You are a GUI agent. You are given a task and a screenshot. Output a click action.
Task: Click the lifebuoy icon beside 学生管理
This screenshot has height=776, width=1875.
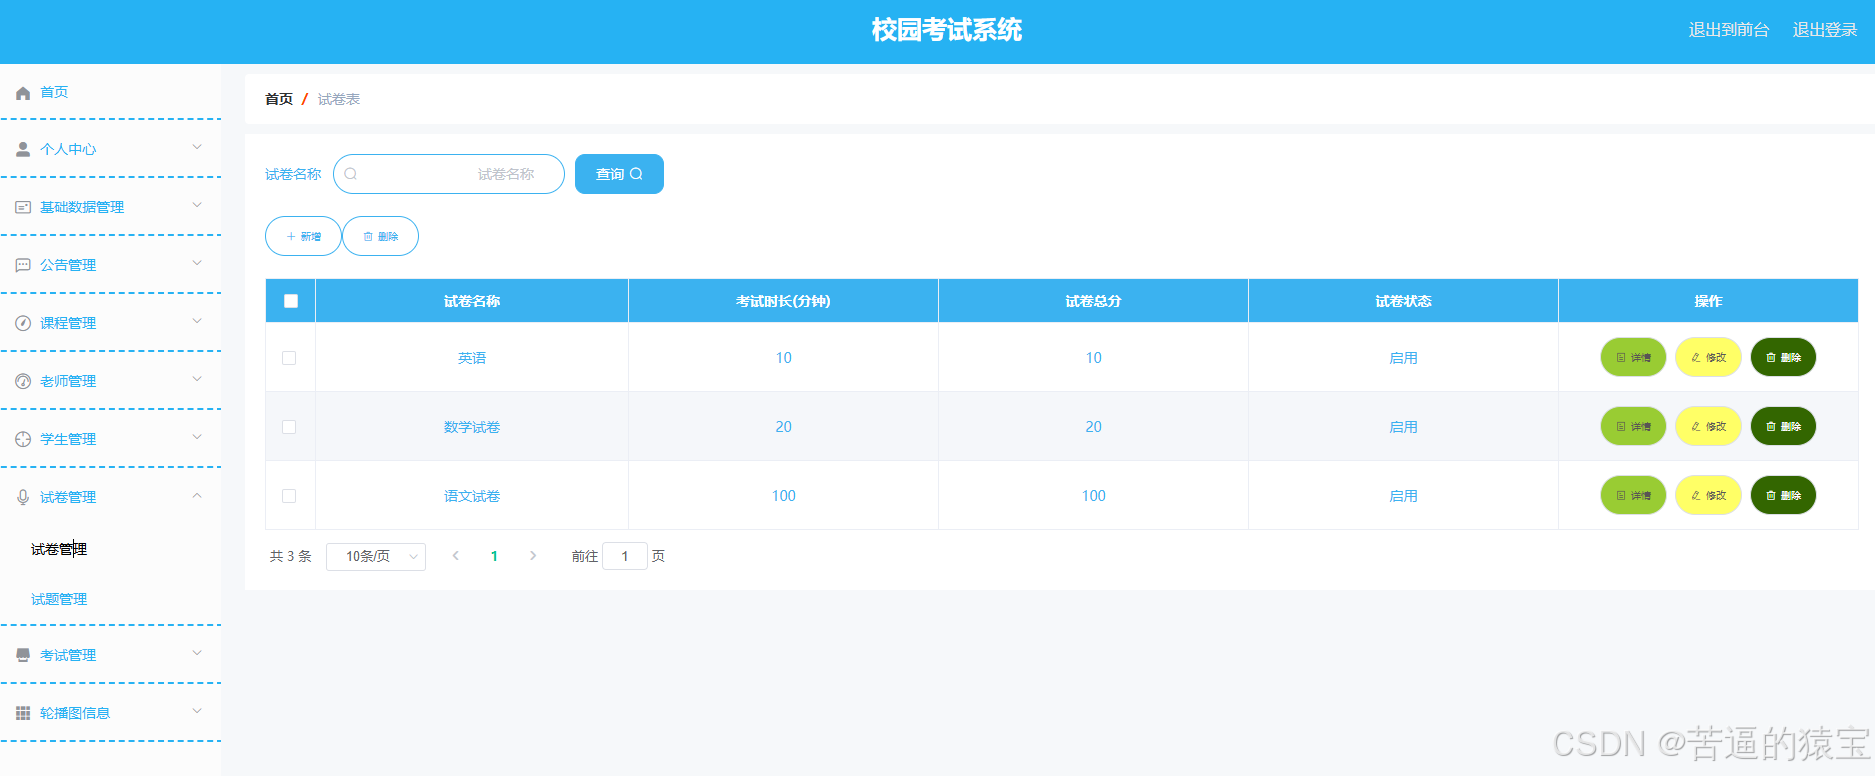(x=23, y=440)
